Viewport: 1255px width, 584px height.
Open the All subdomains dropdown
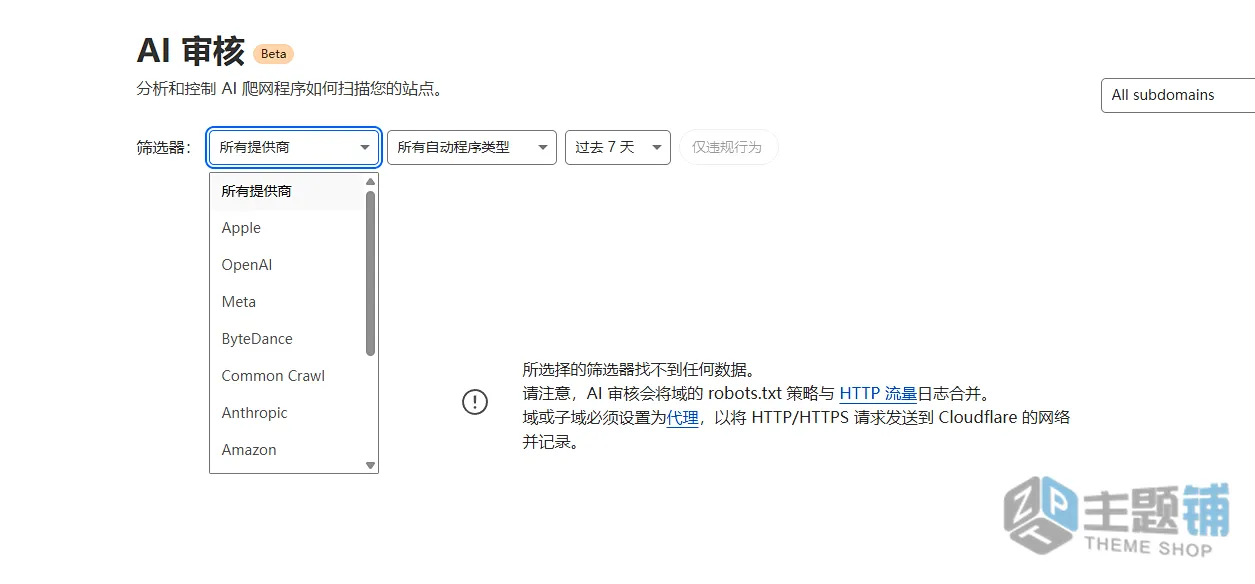[1178, 95]
